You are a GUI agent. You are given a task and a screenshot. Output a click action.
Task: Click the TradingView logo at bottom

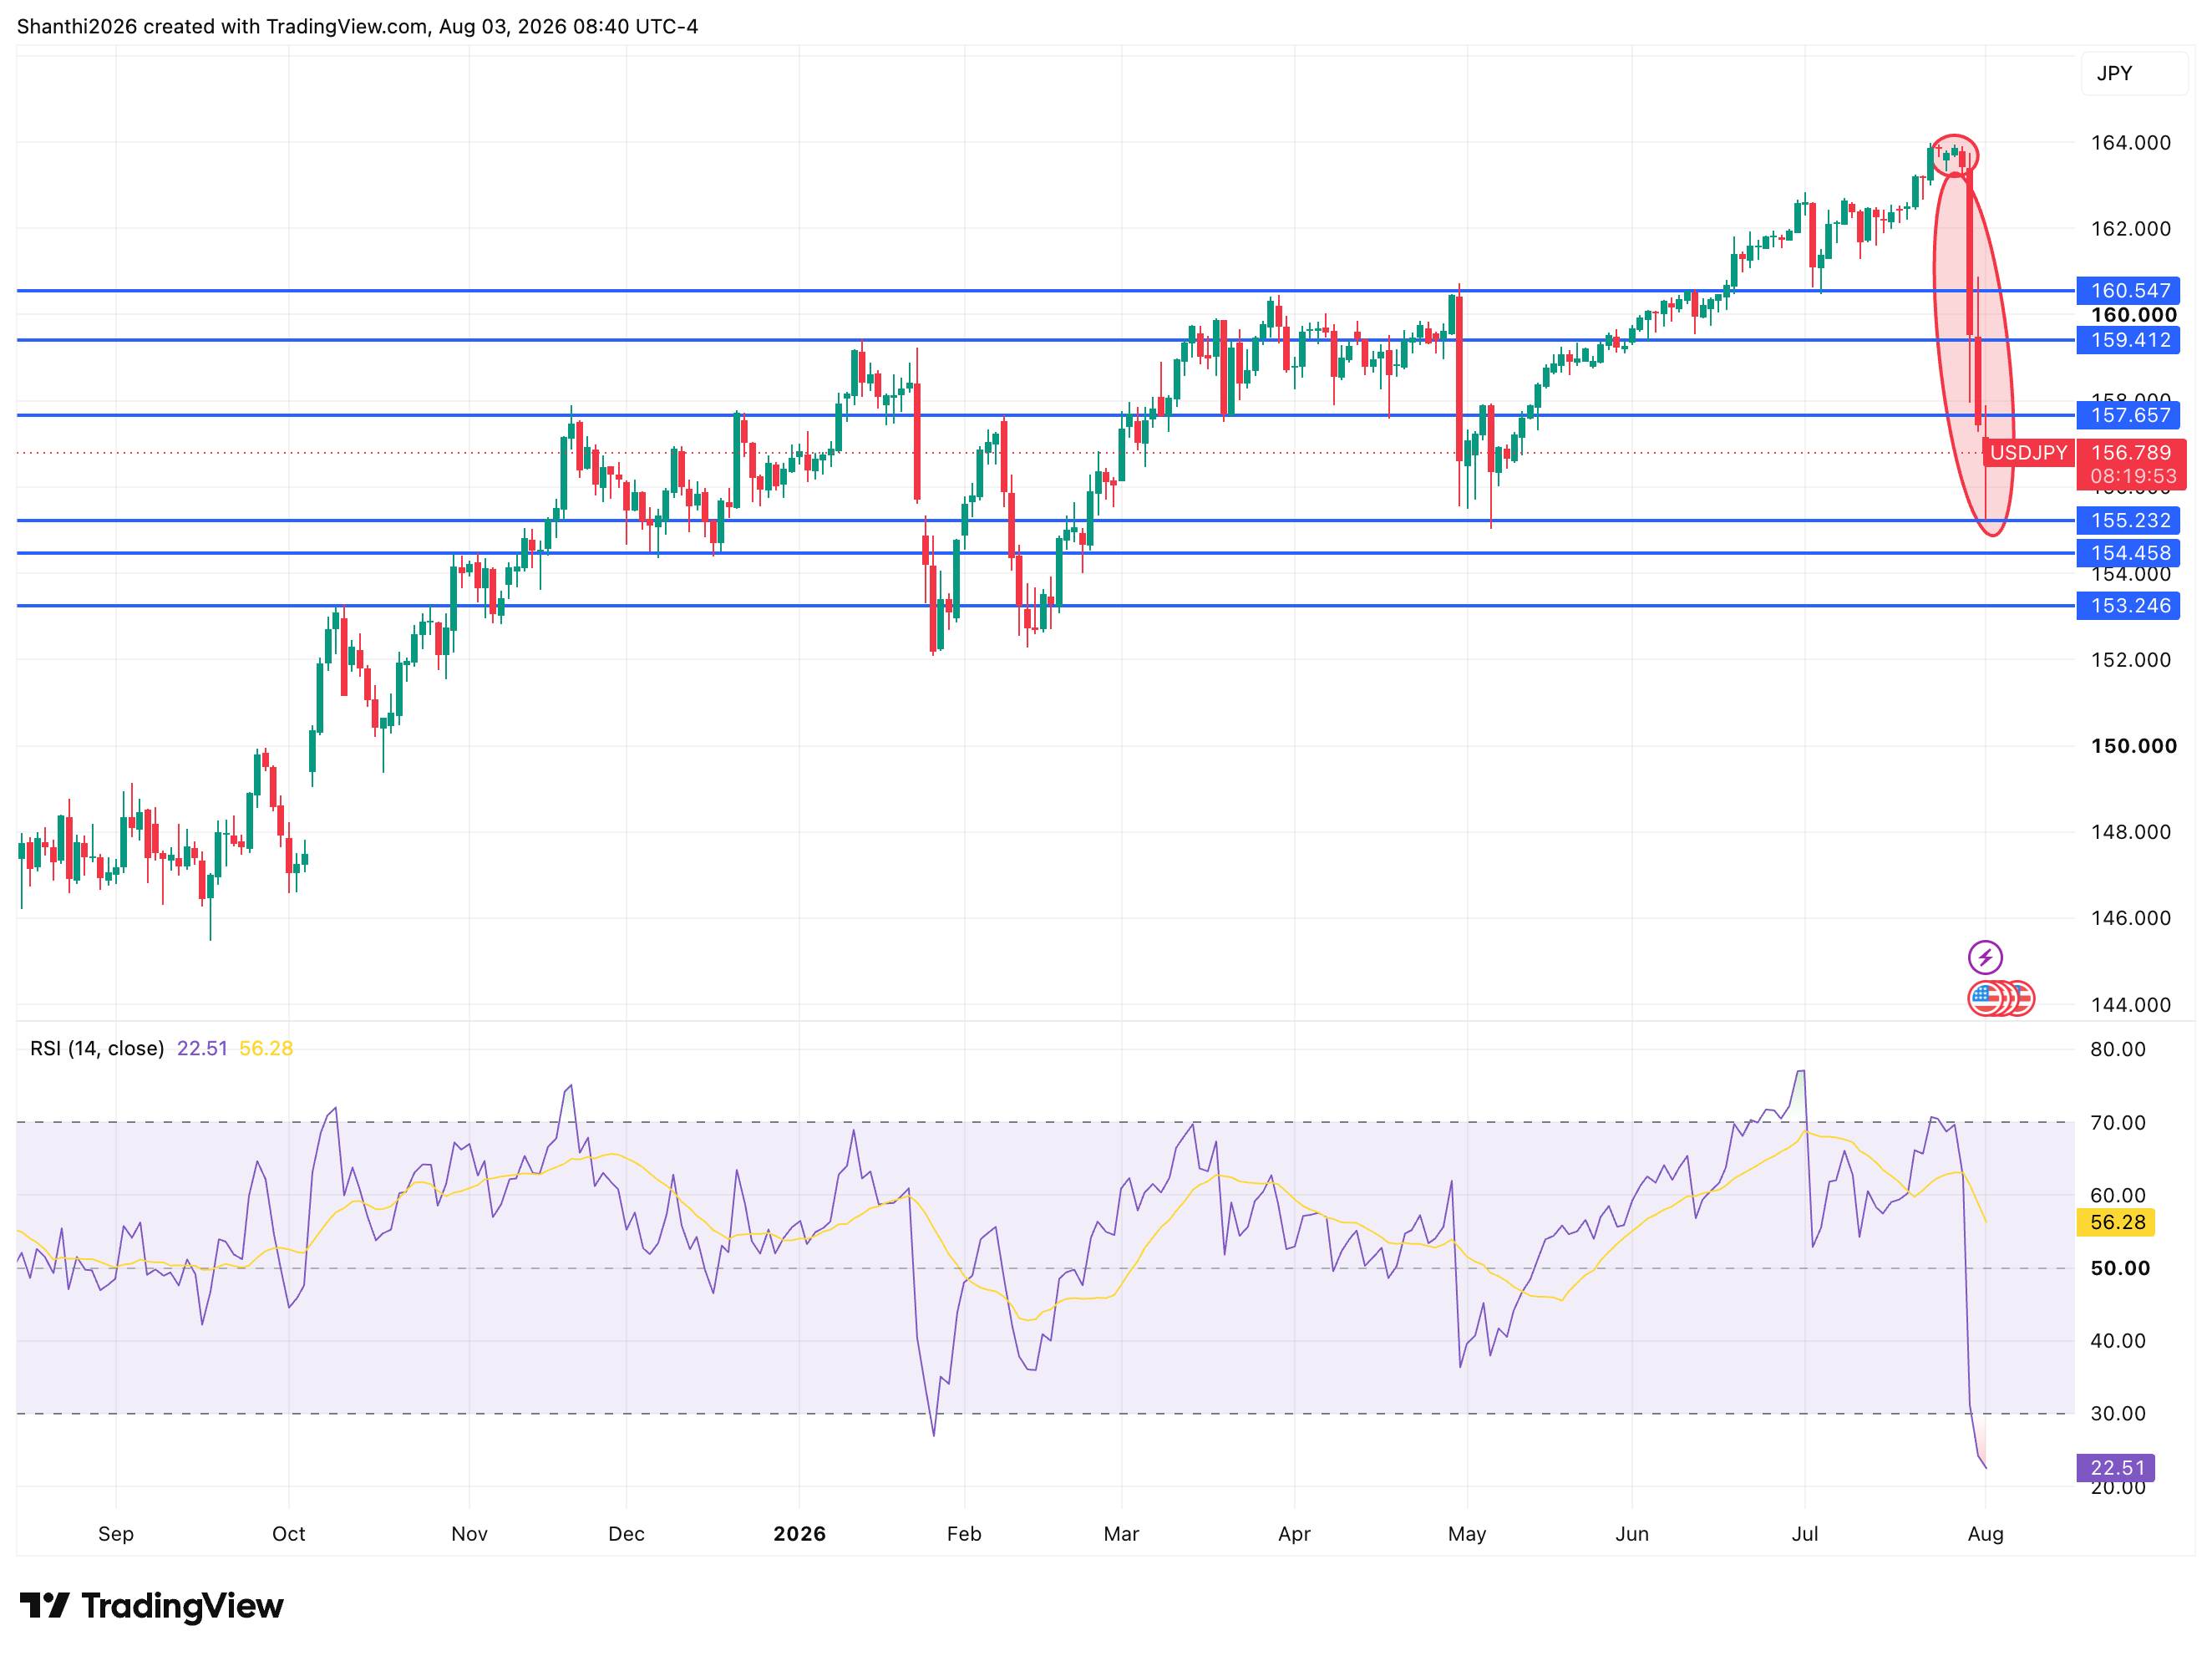point(151,1606)
